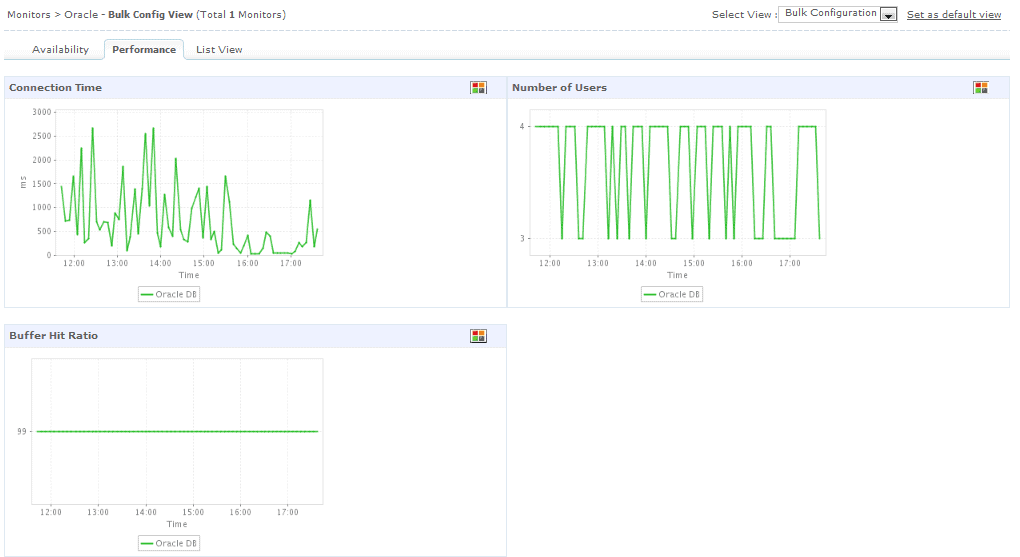The image size is (1020, 557).
Task: Click the Buffer Hit Ratio chart graph
Action: click(177, 431)
